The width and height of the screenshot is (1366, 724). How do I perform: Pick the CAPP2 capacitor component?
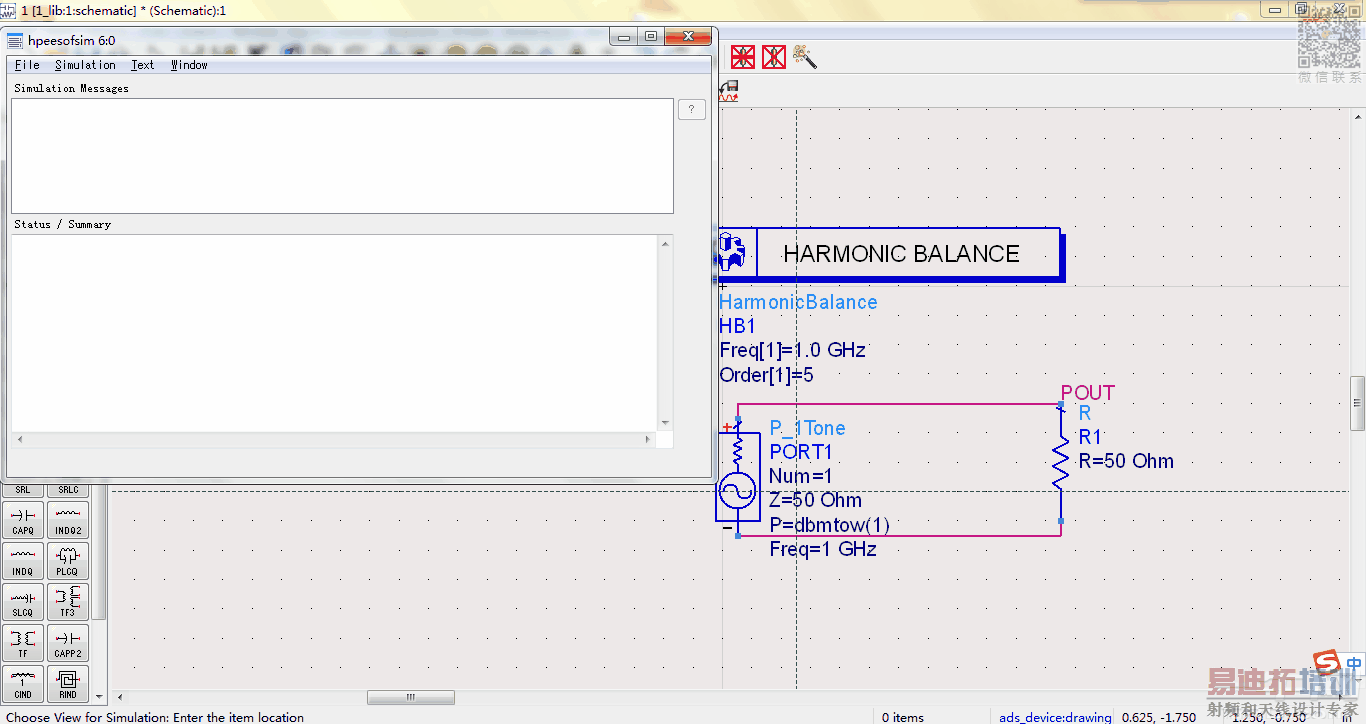[68, 643]
